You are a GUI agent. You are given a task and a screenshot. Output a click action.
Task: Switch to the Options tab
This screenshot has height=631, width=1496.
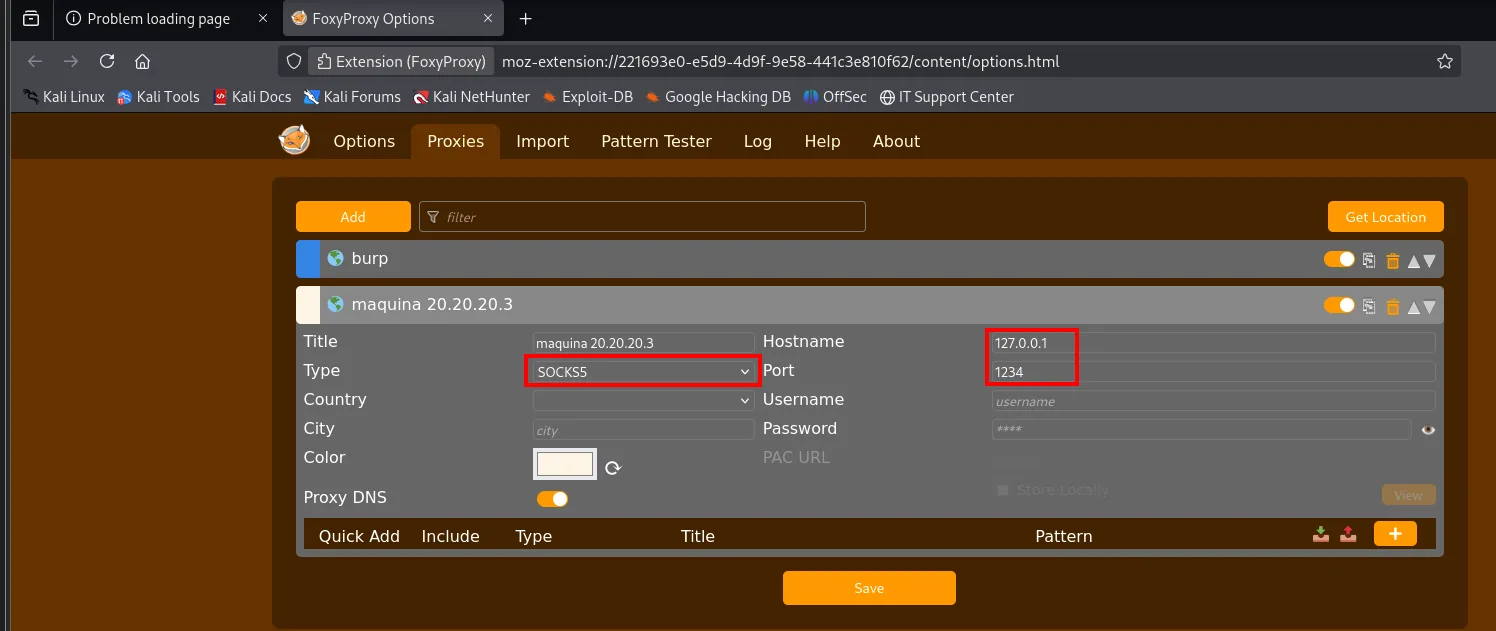364,141
